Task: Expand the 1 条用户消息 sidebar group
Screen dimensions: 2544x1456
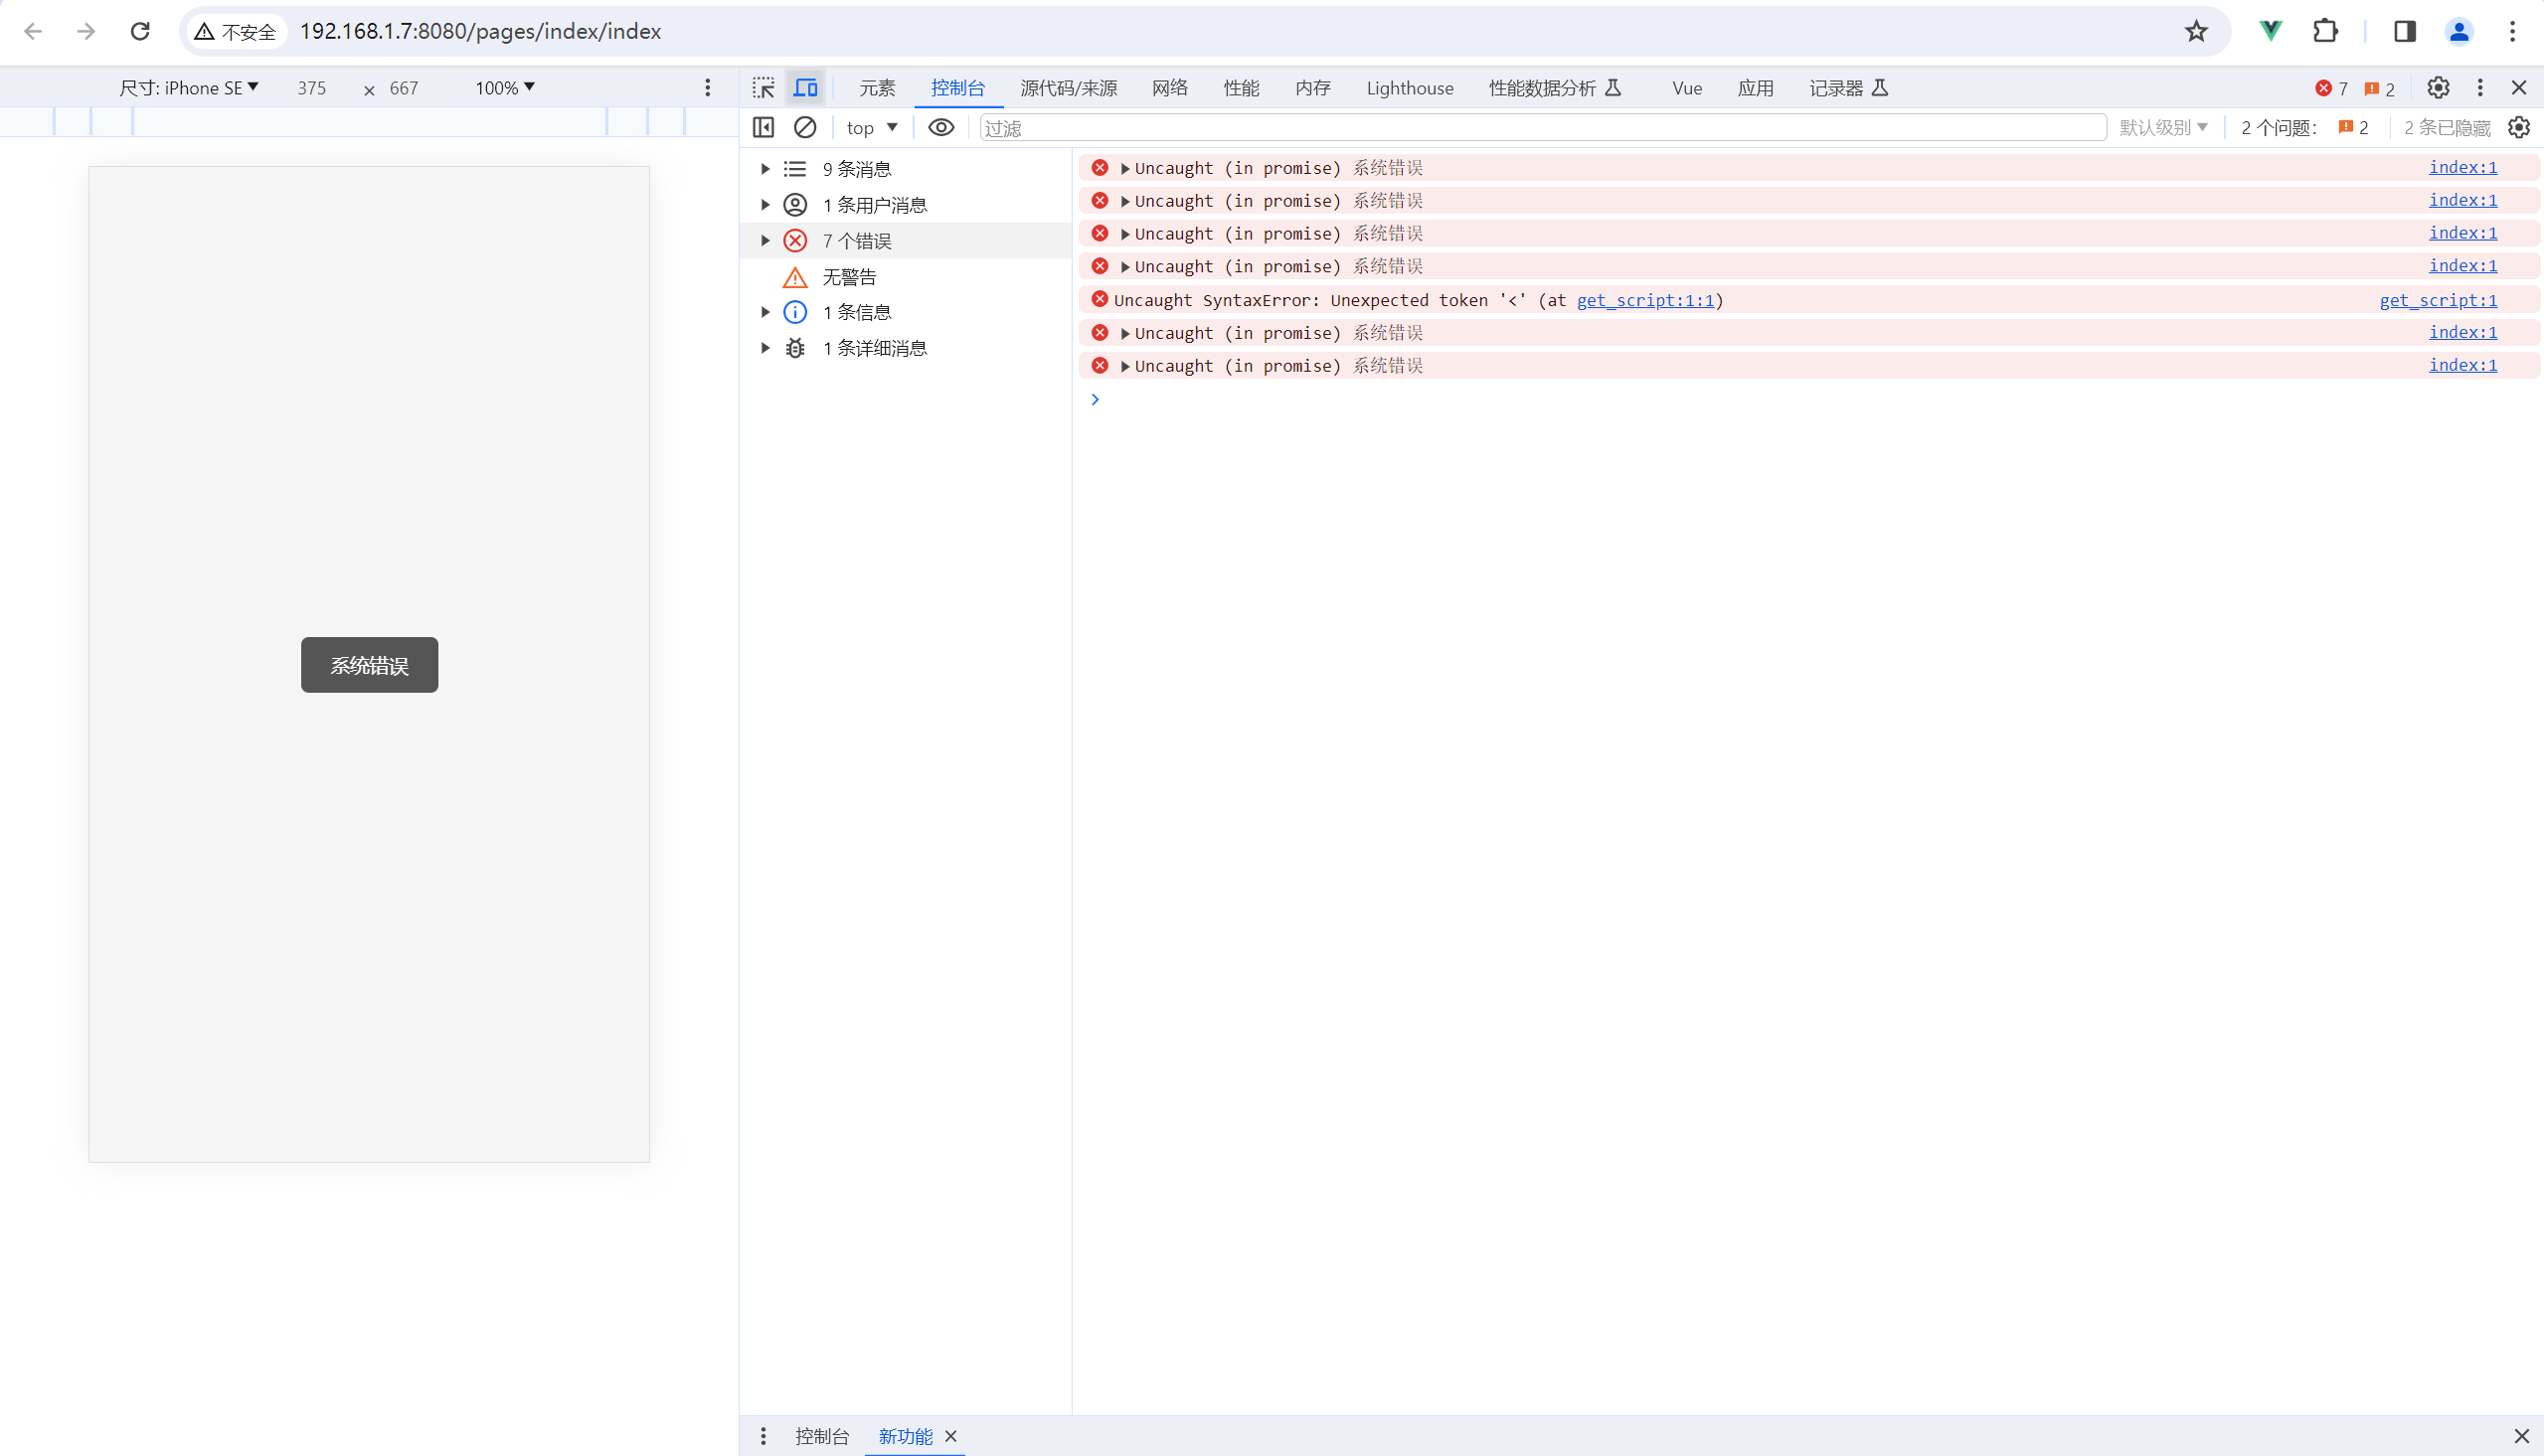Action: click(765, 205)
